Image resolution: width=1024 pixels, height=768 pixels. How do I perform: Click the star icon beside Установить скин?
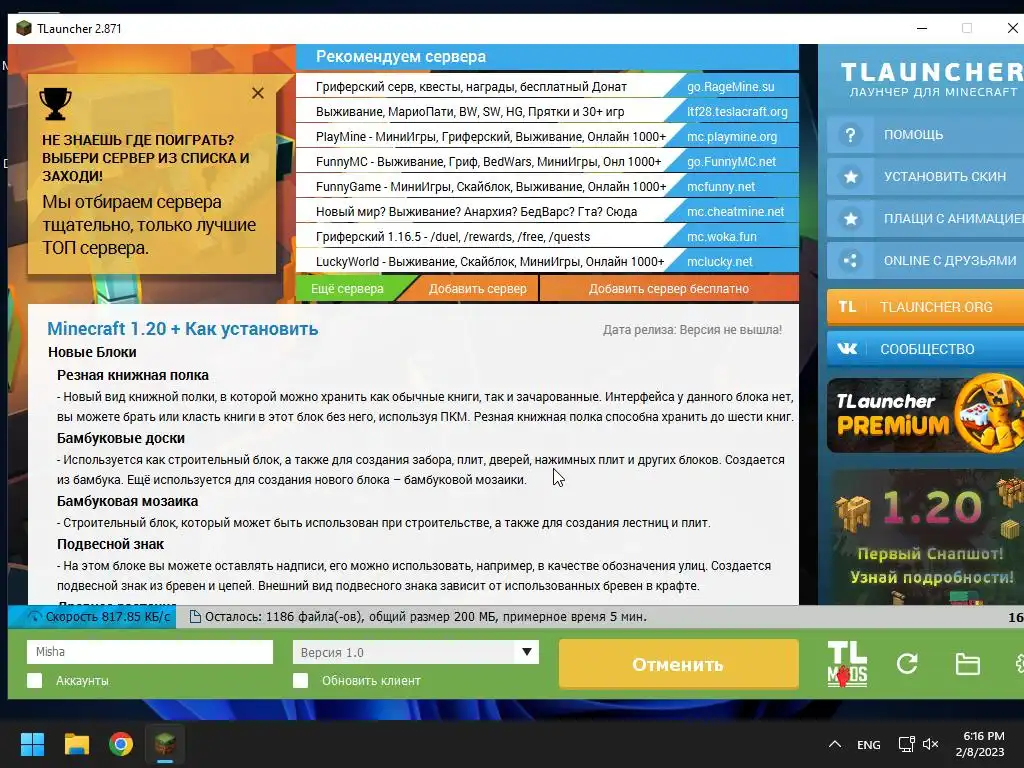coord(850,177)
